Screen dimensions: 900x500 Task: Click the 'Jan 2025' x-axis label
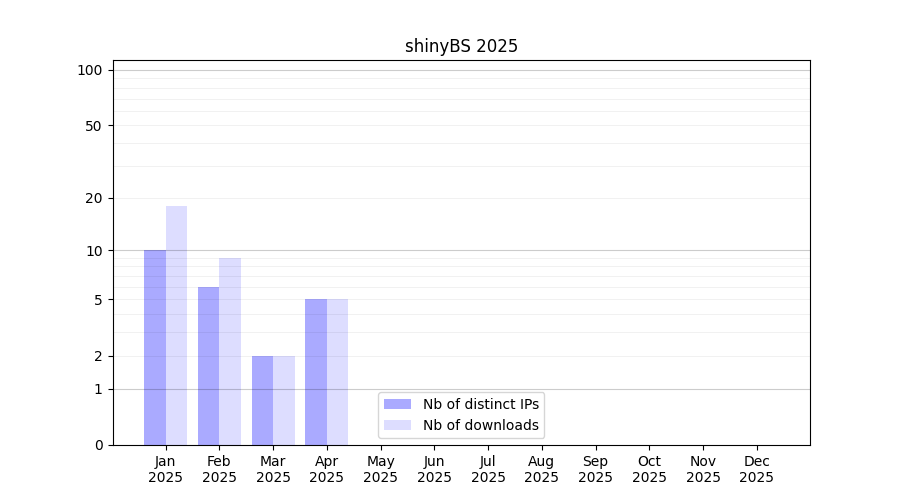(166, 469)
